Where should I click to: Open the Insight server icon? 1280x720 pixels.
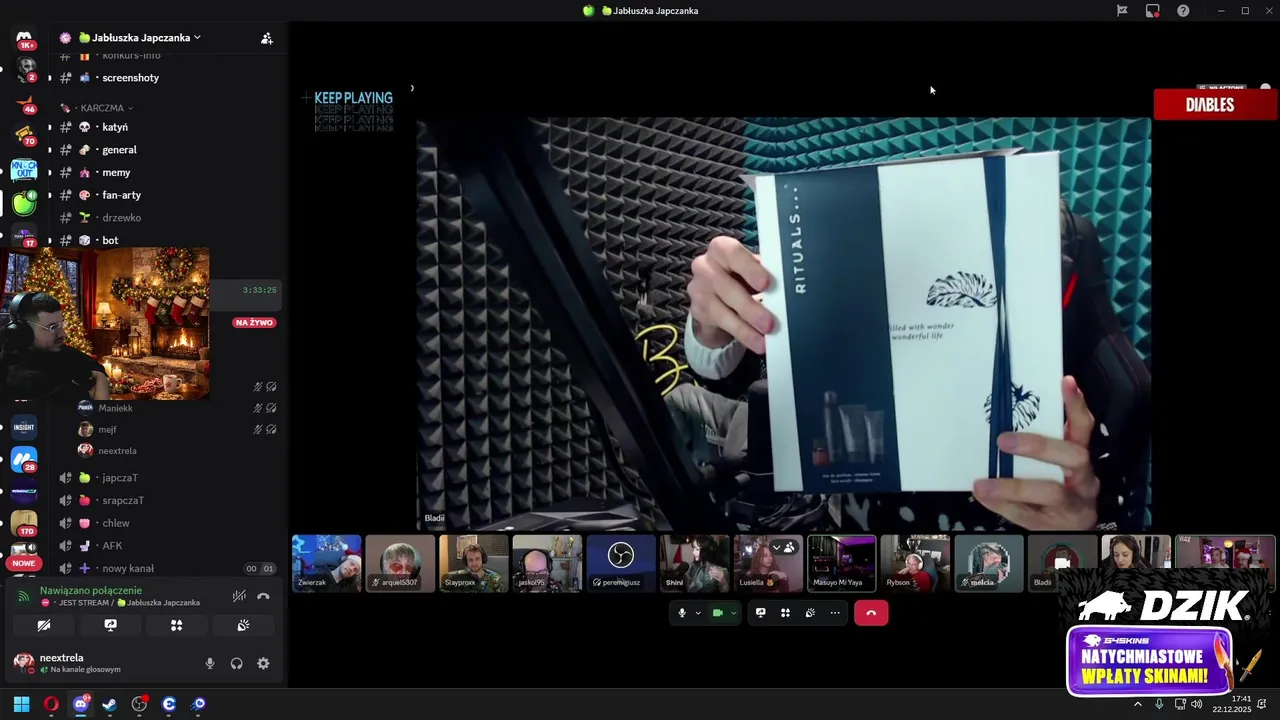point(24,427)
